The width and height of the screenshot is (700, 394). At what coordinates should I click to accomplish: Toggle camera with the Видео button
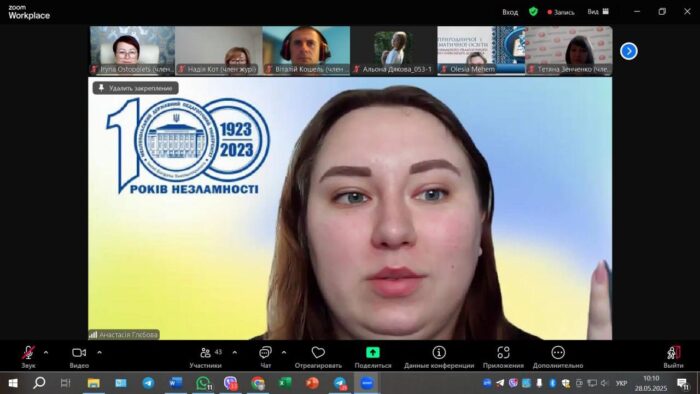(79, 357)
